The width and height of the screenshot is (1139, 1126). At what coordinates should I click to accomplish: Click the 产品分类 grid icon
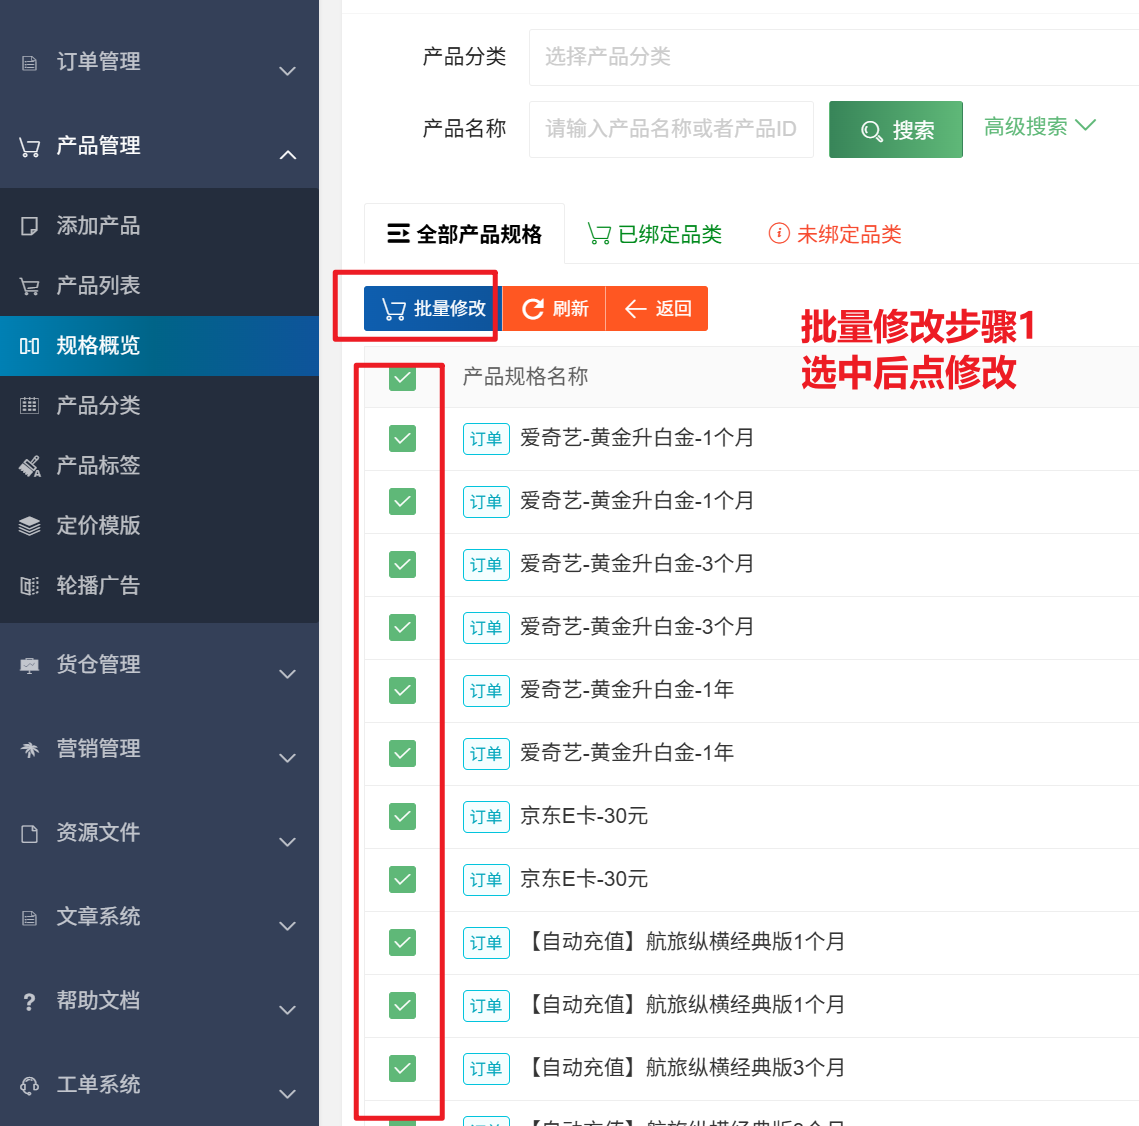click(x=30, y=406)
